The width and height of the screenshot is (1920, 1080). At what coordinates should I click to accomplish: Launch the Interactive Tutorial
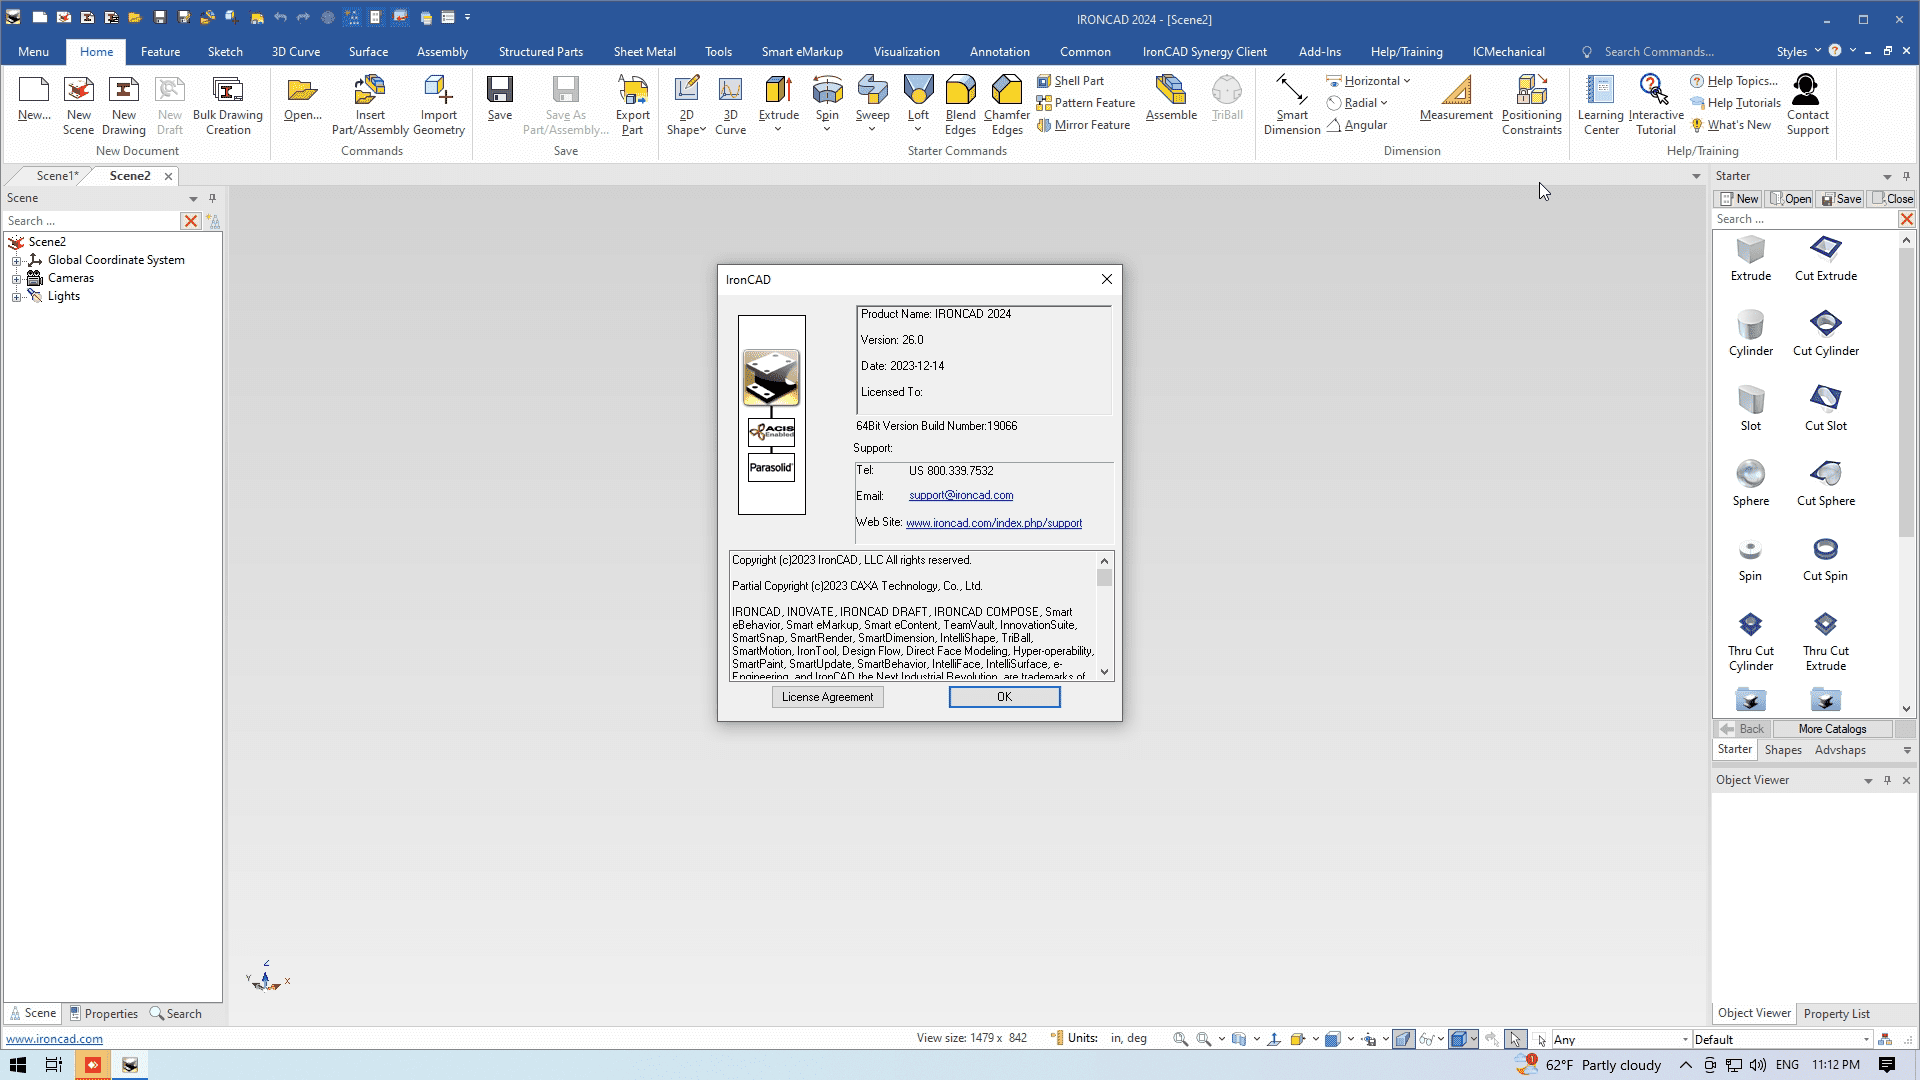point(1656,104)
